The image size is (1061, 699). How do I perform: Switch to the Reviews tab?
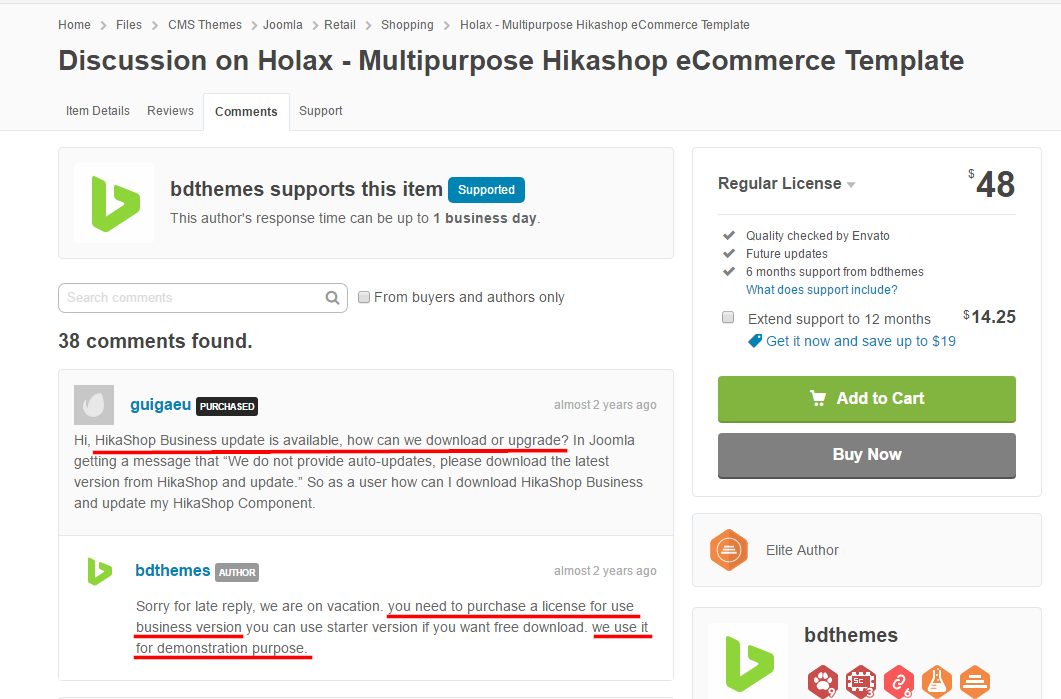coord(170,111)
